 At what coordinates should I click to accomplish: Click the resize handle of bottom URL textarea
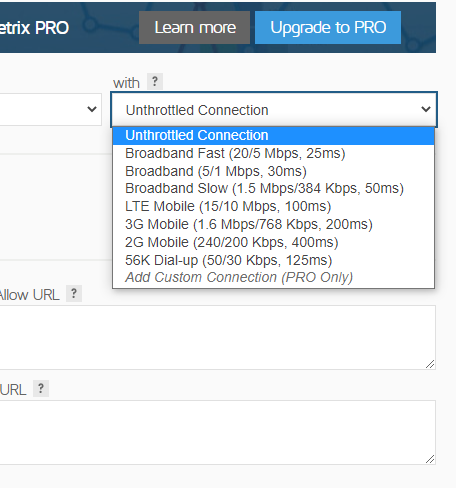pos(430,459)
